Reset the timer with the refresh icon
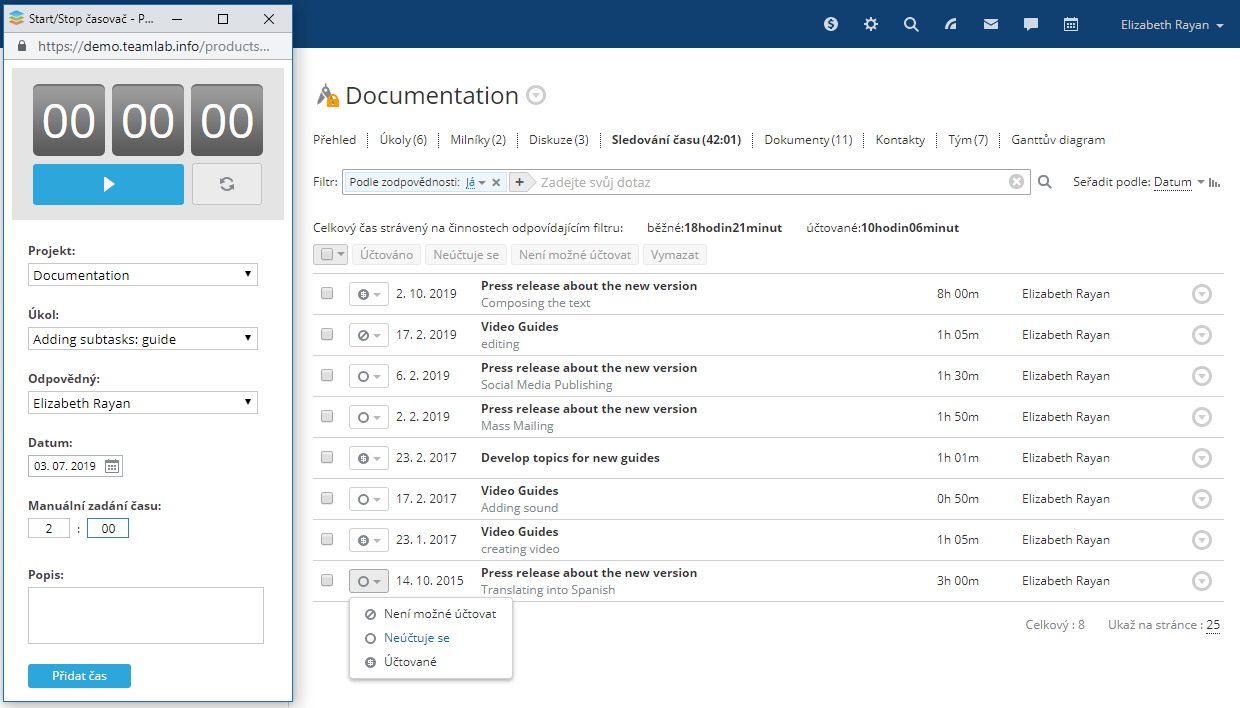 click(x=227, y=184)
